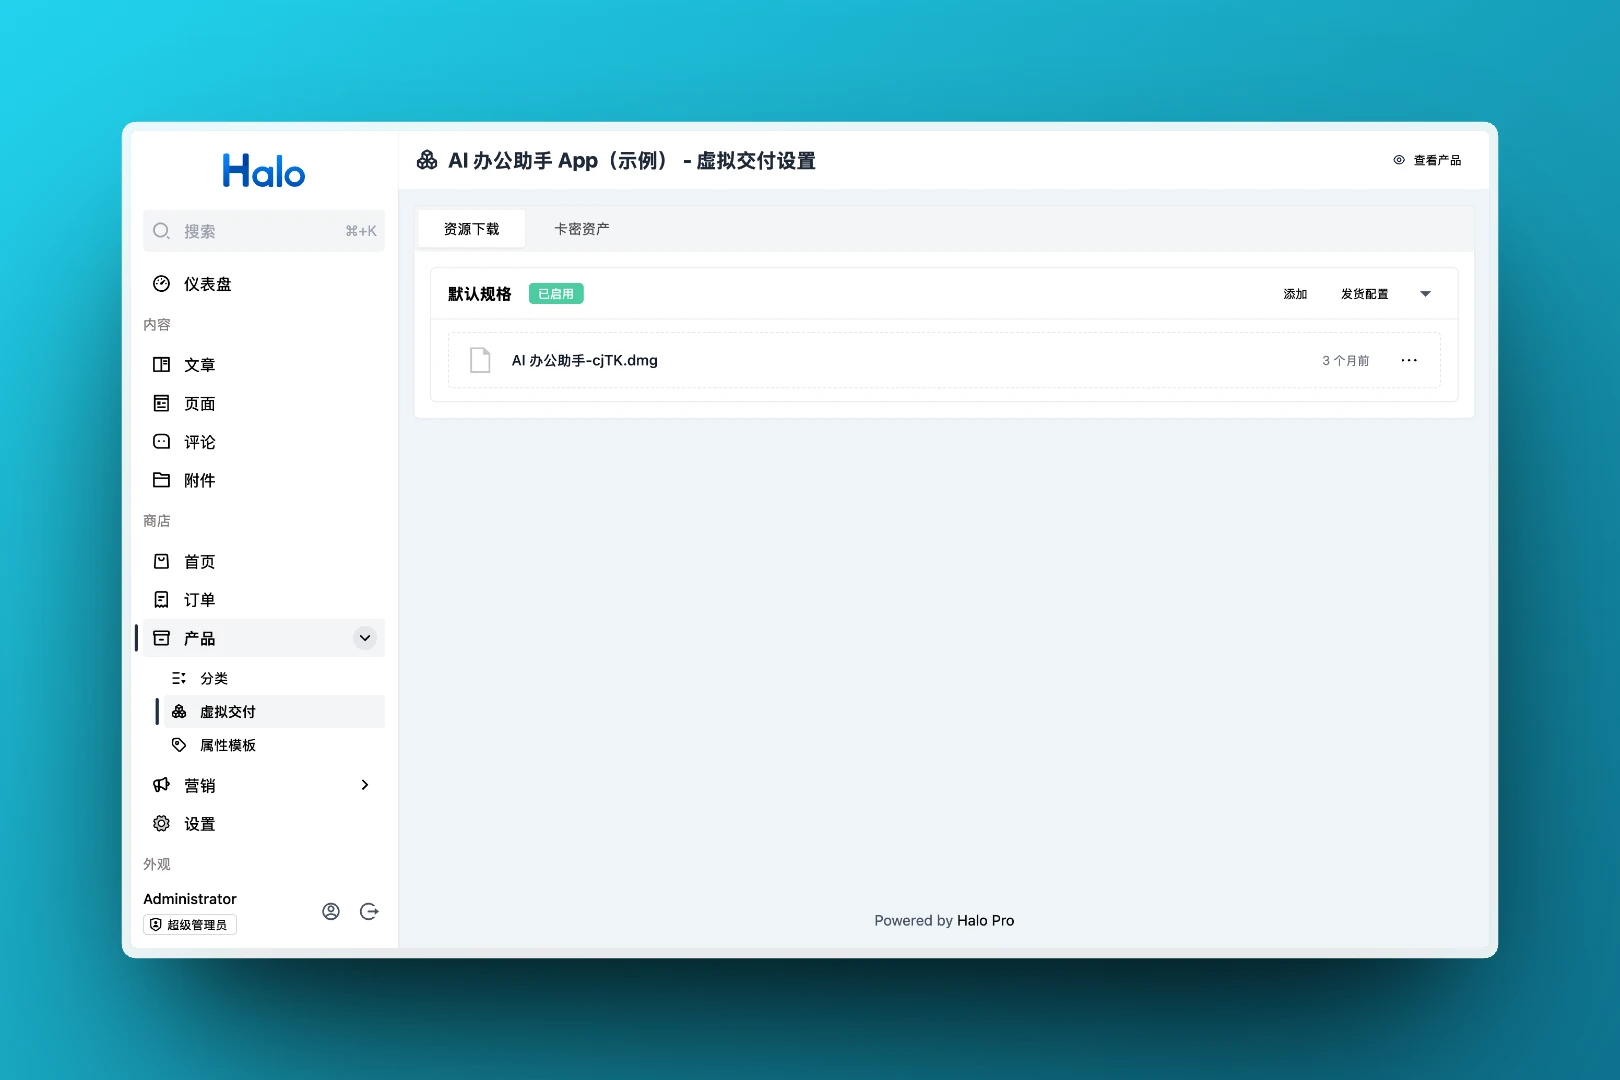The image size is (1620, 1080).
Task: Click the ⌘+K shortcut hint
Action: click(361, 231)
